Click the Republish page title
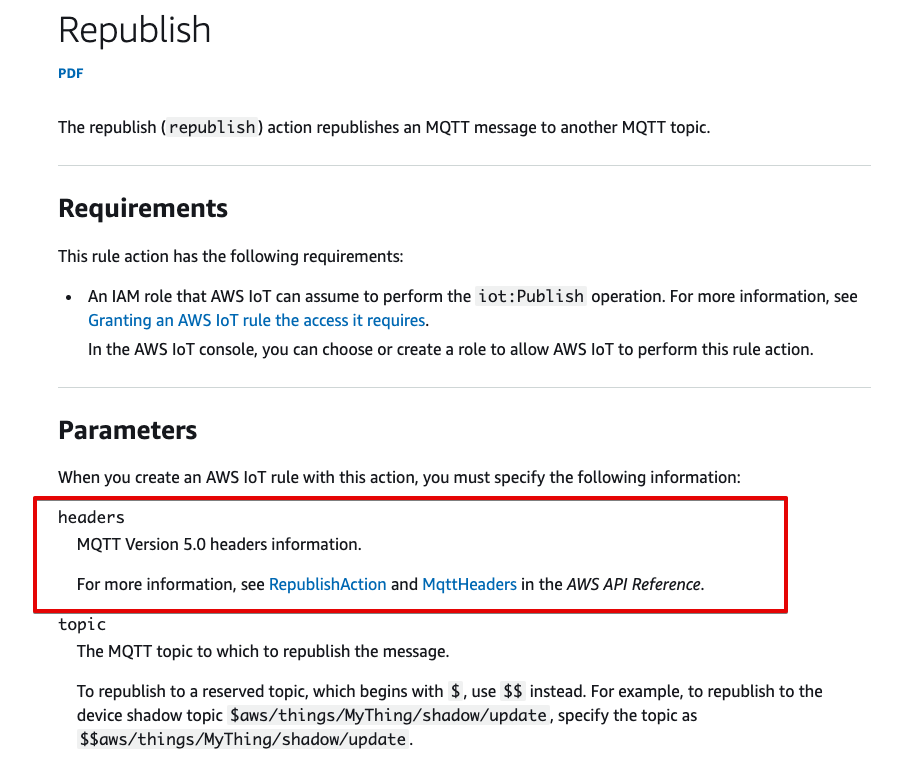Screen dimensions: 898x757 click(135, 30)
